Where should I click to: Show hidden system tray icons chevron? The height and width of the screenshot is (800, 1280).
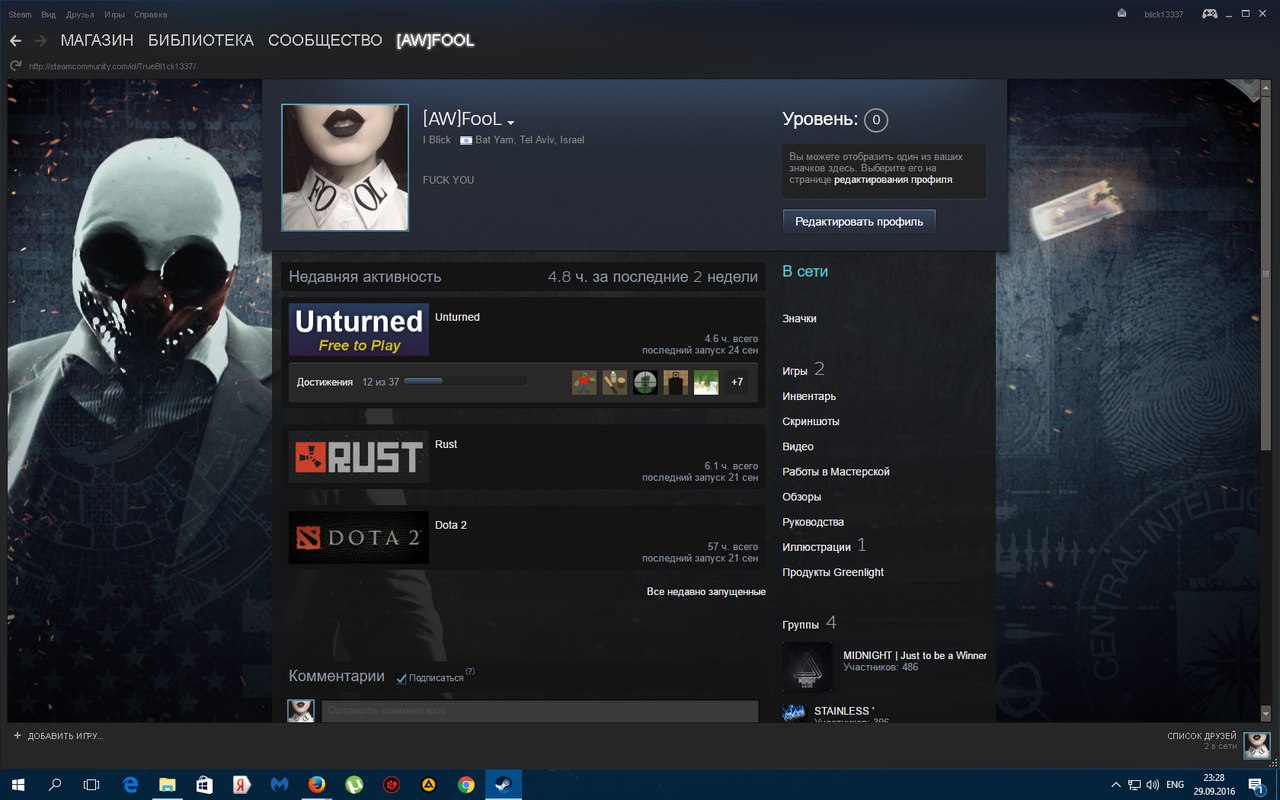tap(1116, 785)
